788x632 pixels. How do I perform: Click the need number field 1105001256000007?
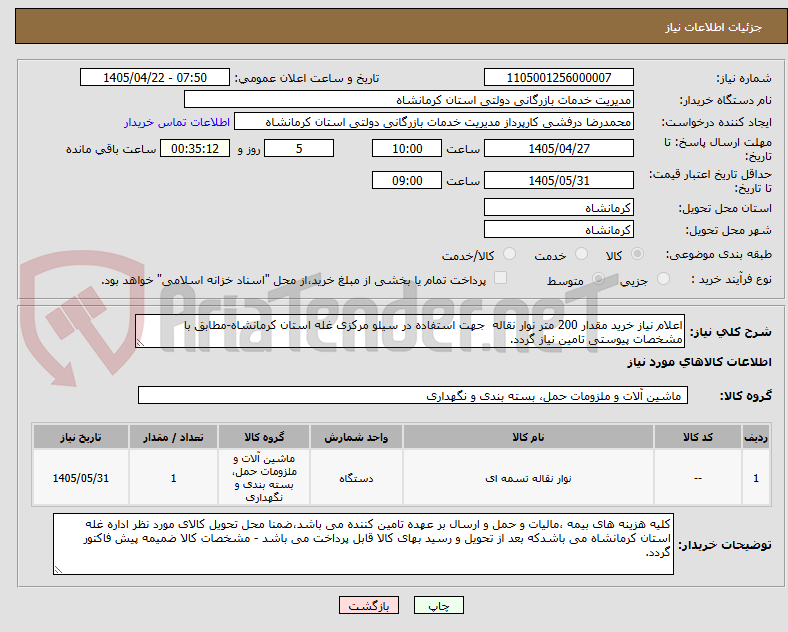[559, 77]
